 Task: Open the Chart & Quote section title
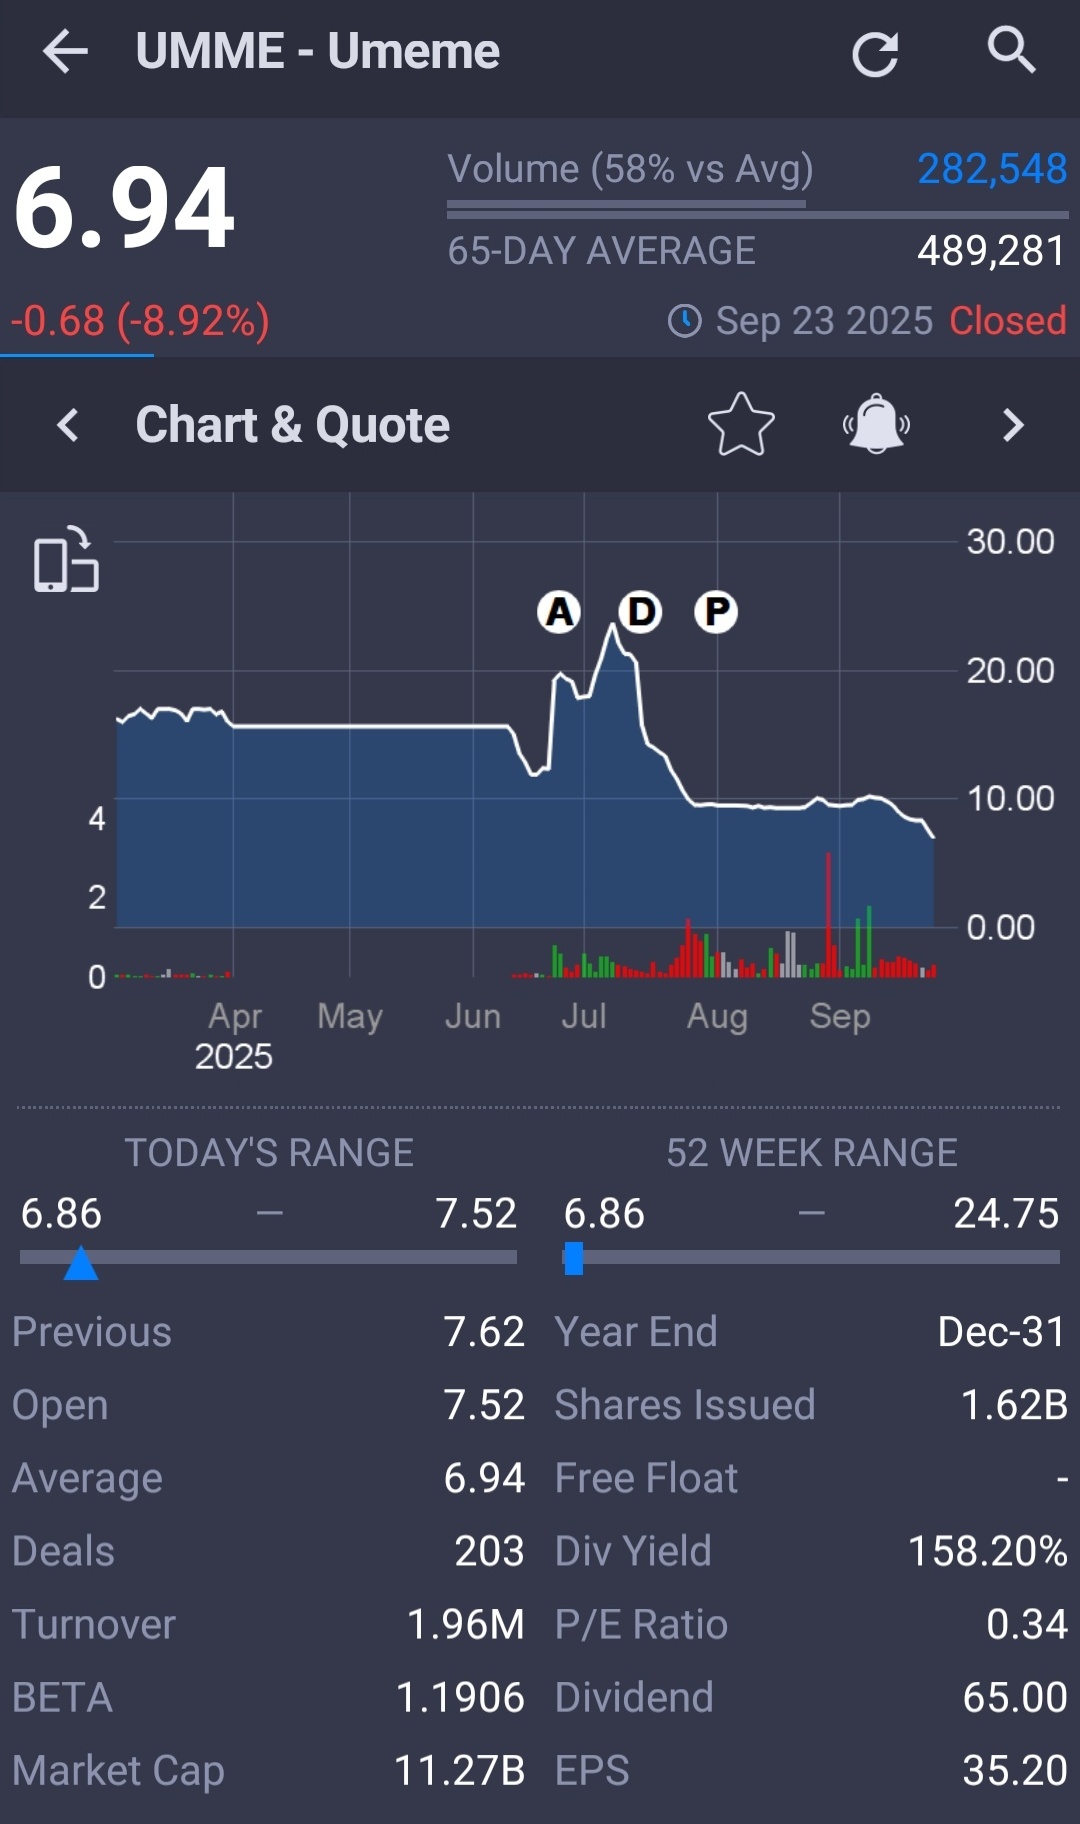click(293, 425)
